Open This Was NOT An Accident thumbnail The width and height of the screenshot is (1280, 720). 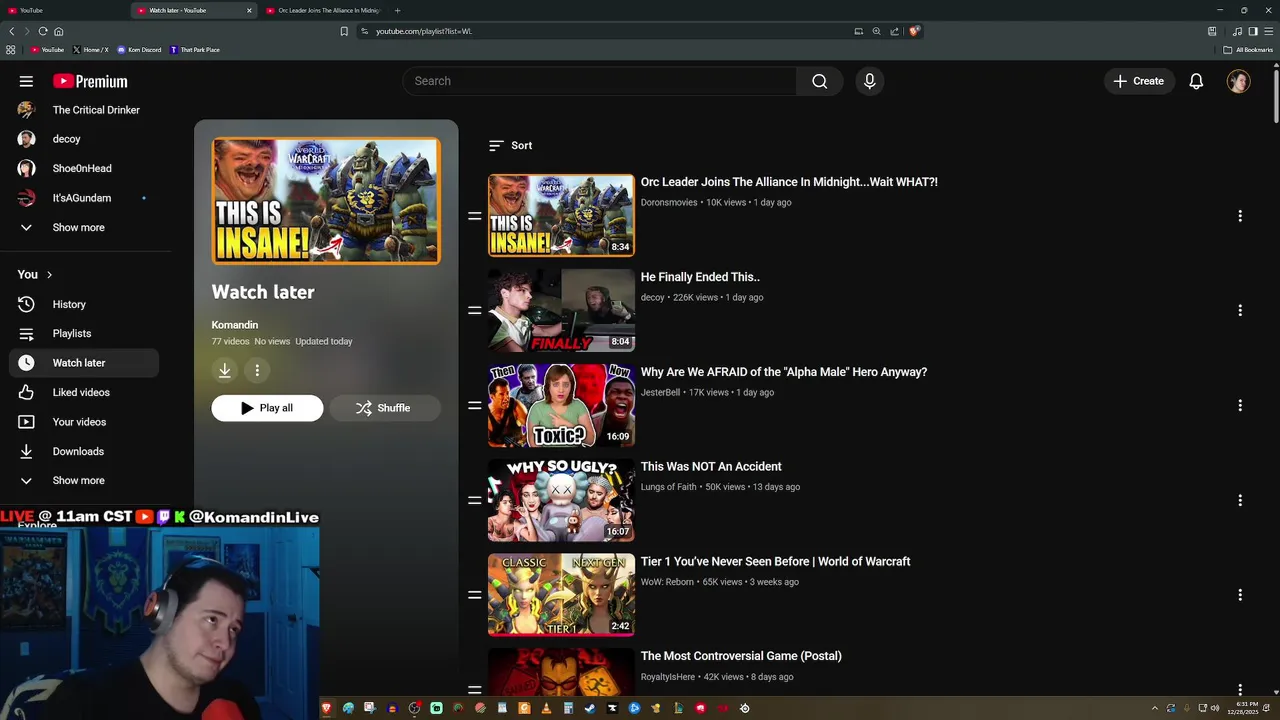[561, 500]
